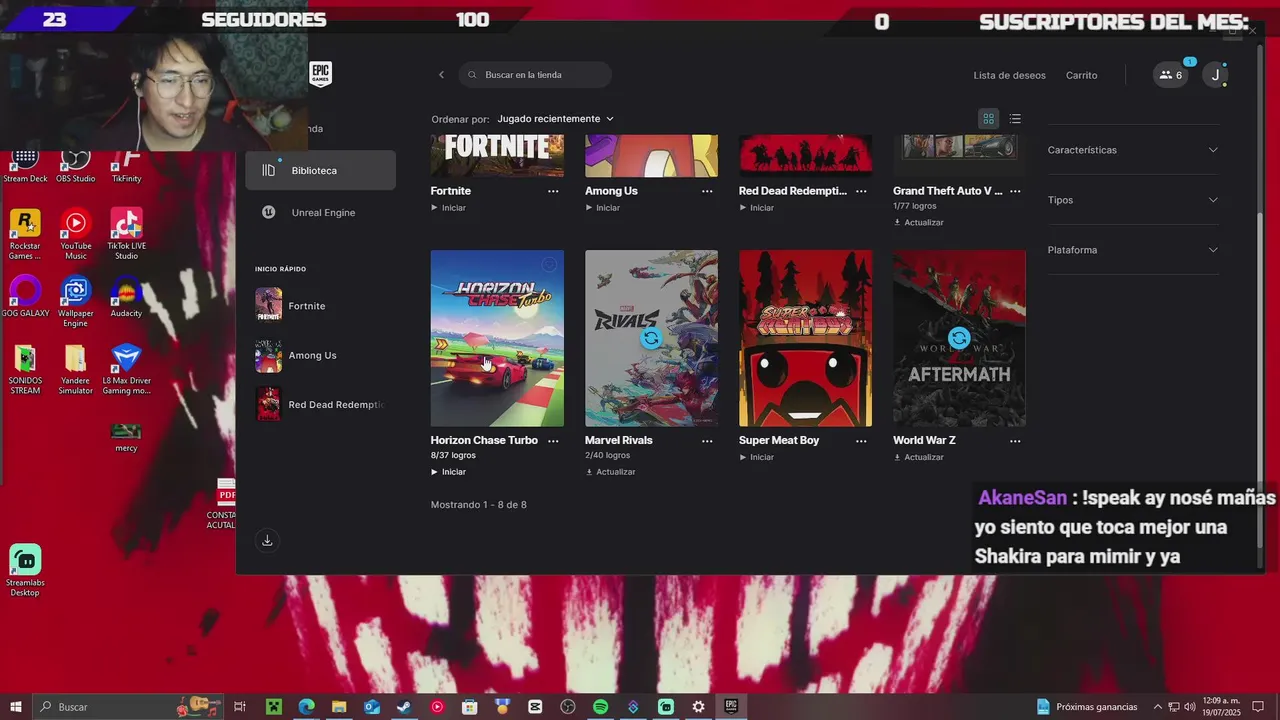The image size is (1280, 720).
Task: Open Spotify from the taskbar
Action: click(600, 707)
